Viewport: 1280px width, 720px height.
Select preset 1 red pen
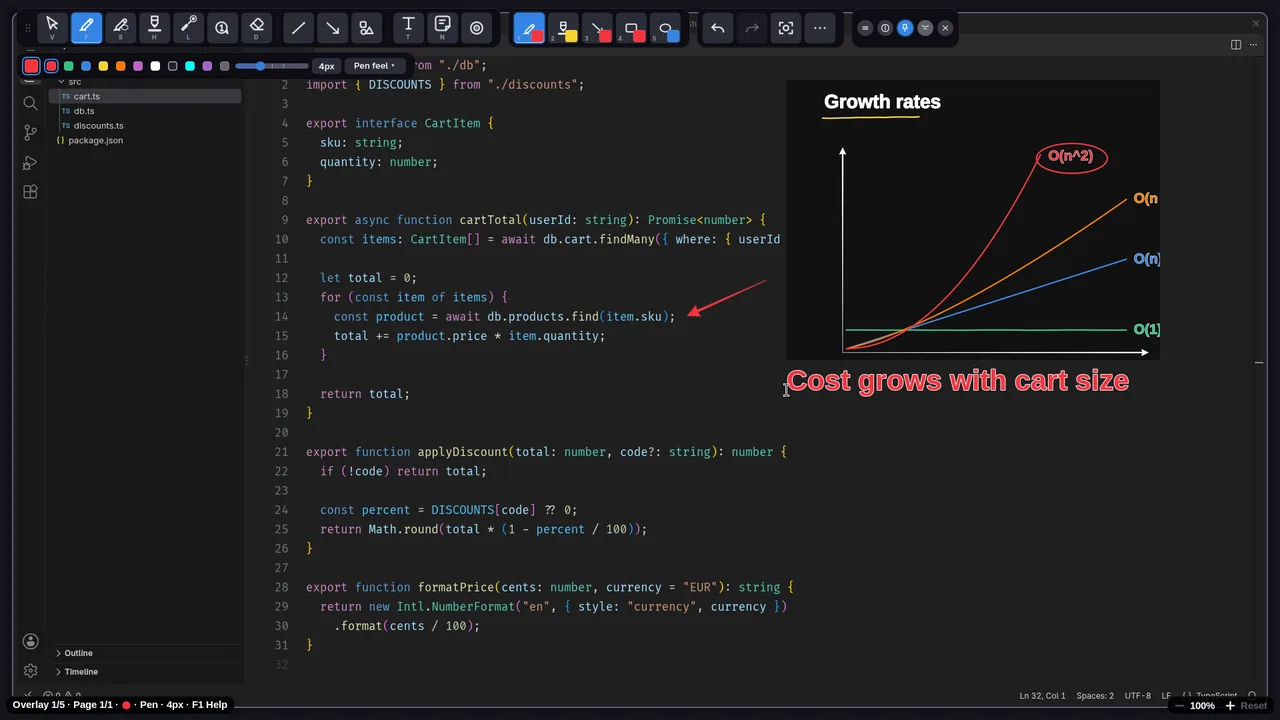coord(529,28)
